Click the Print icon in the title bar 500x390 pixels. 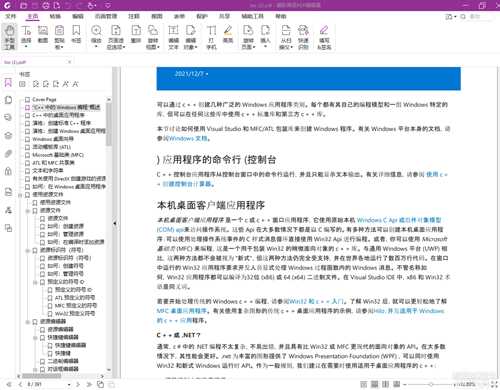coord(46,5)
